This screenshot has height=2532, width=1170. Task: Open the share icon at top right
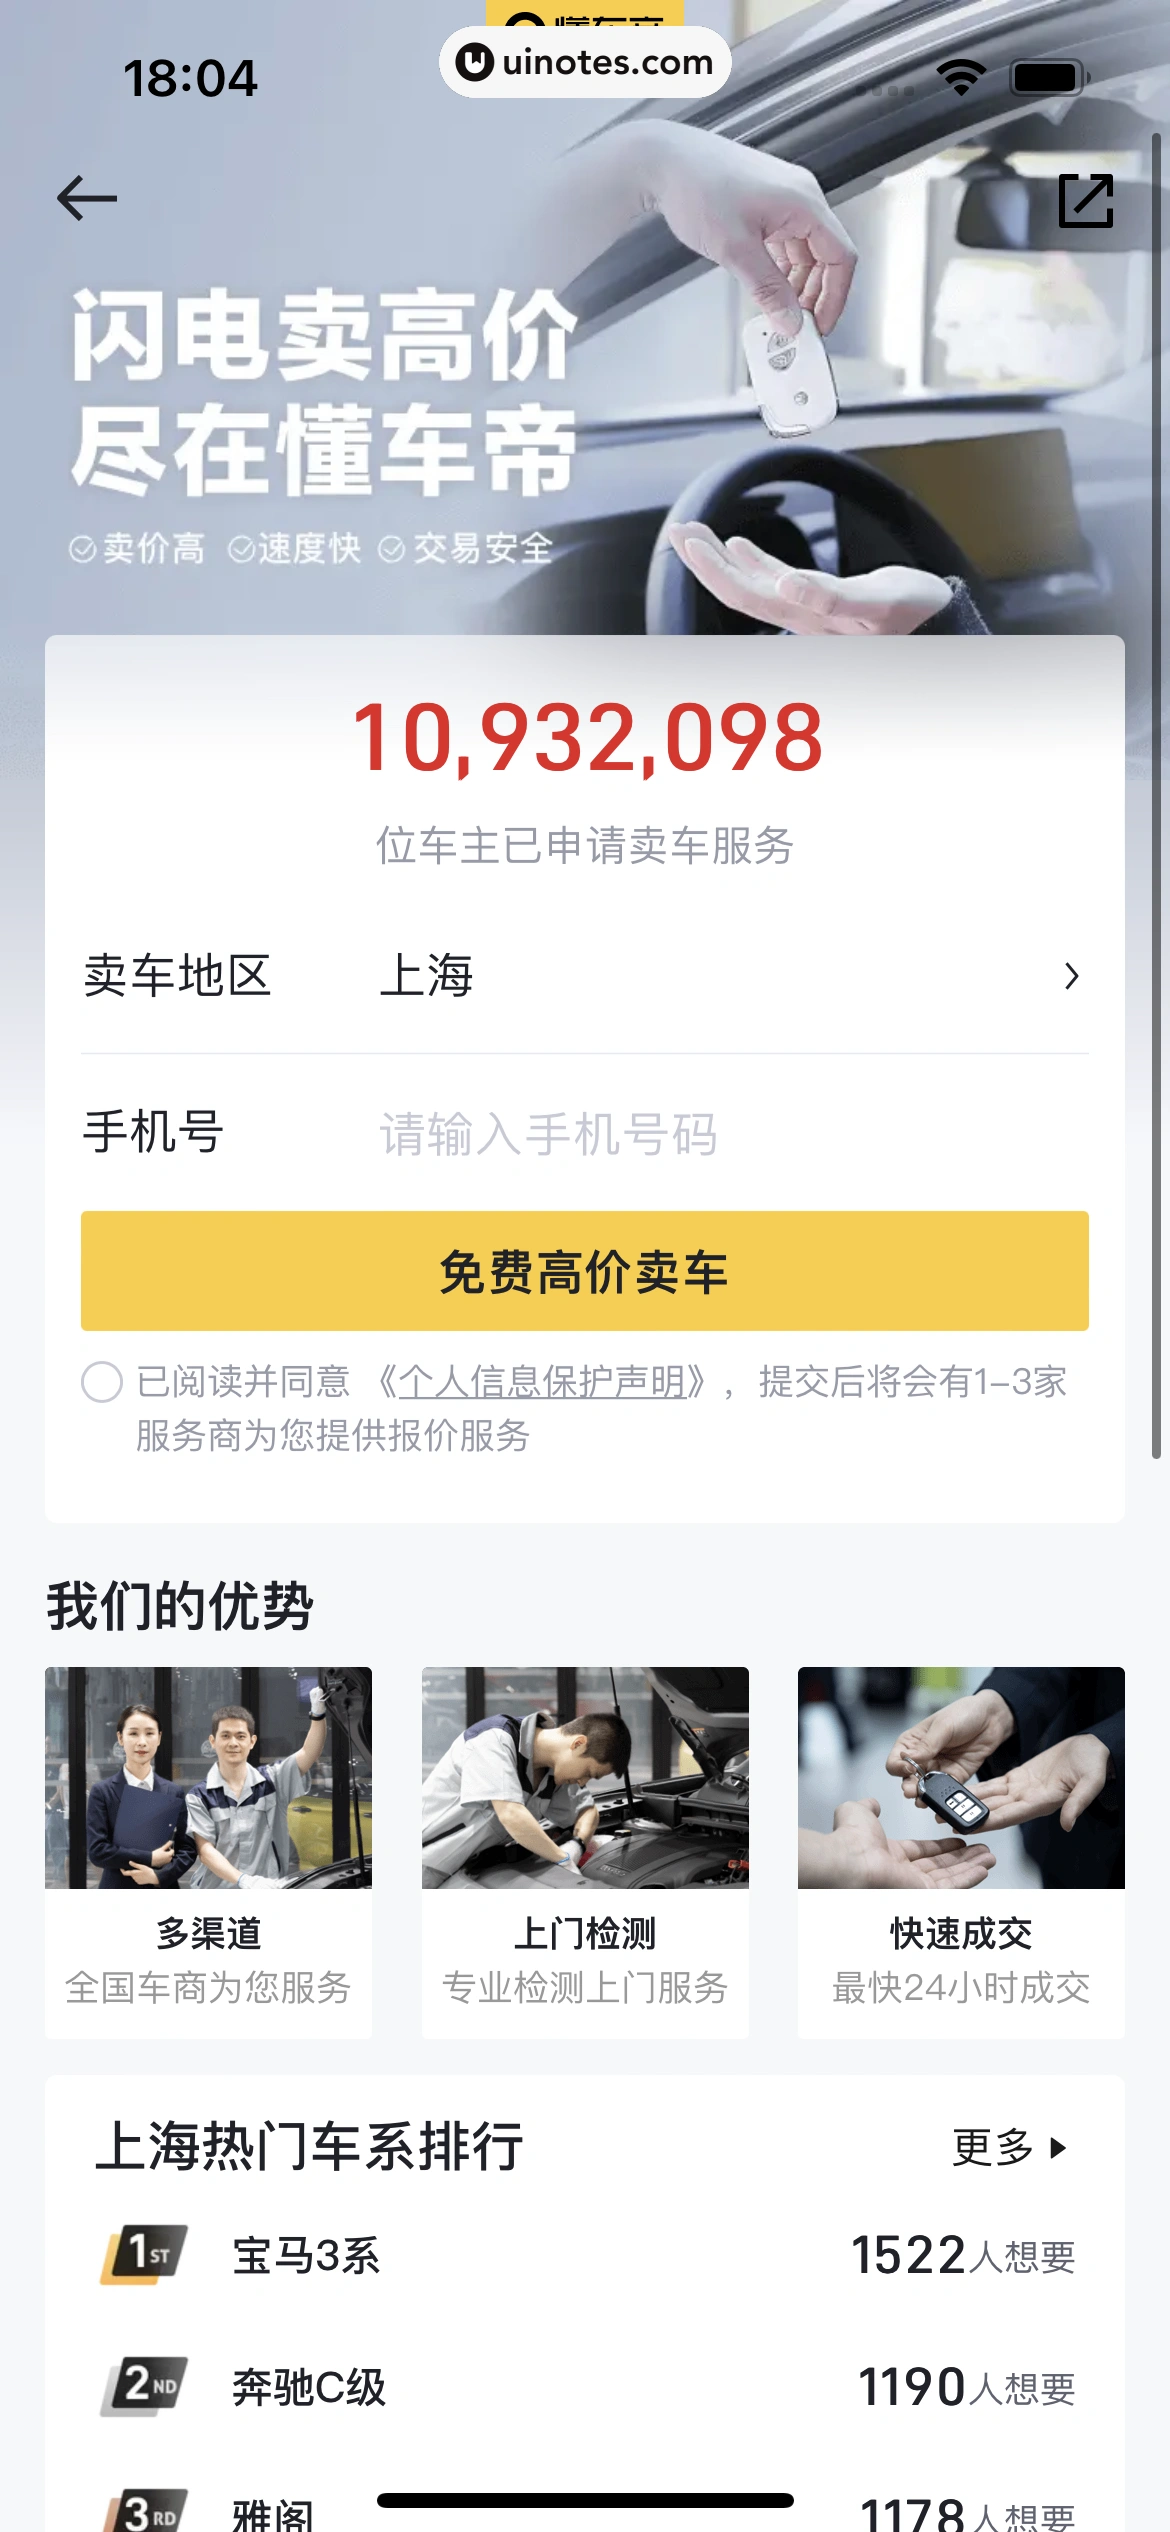click(x=1086, y=200)
